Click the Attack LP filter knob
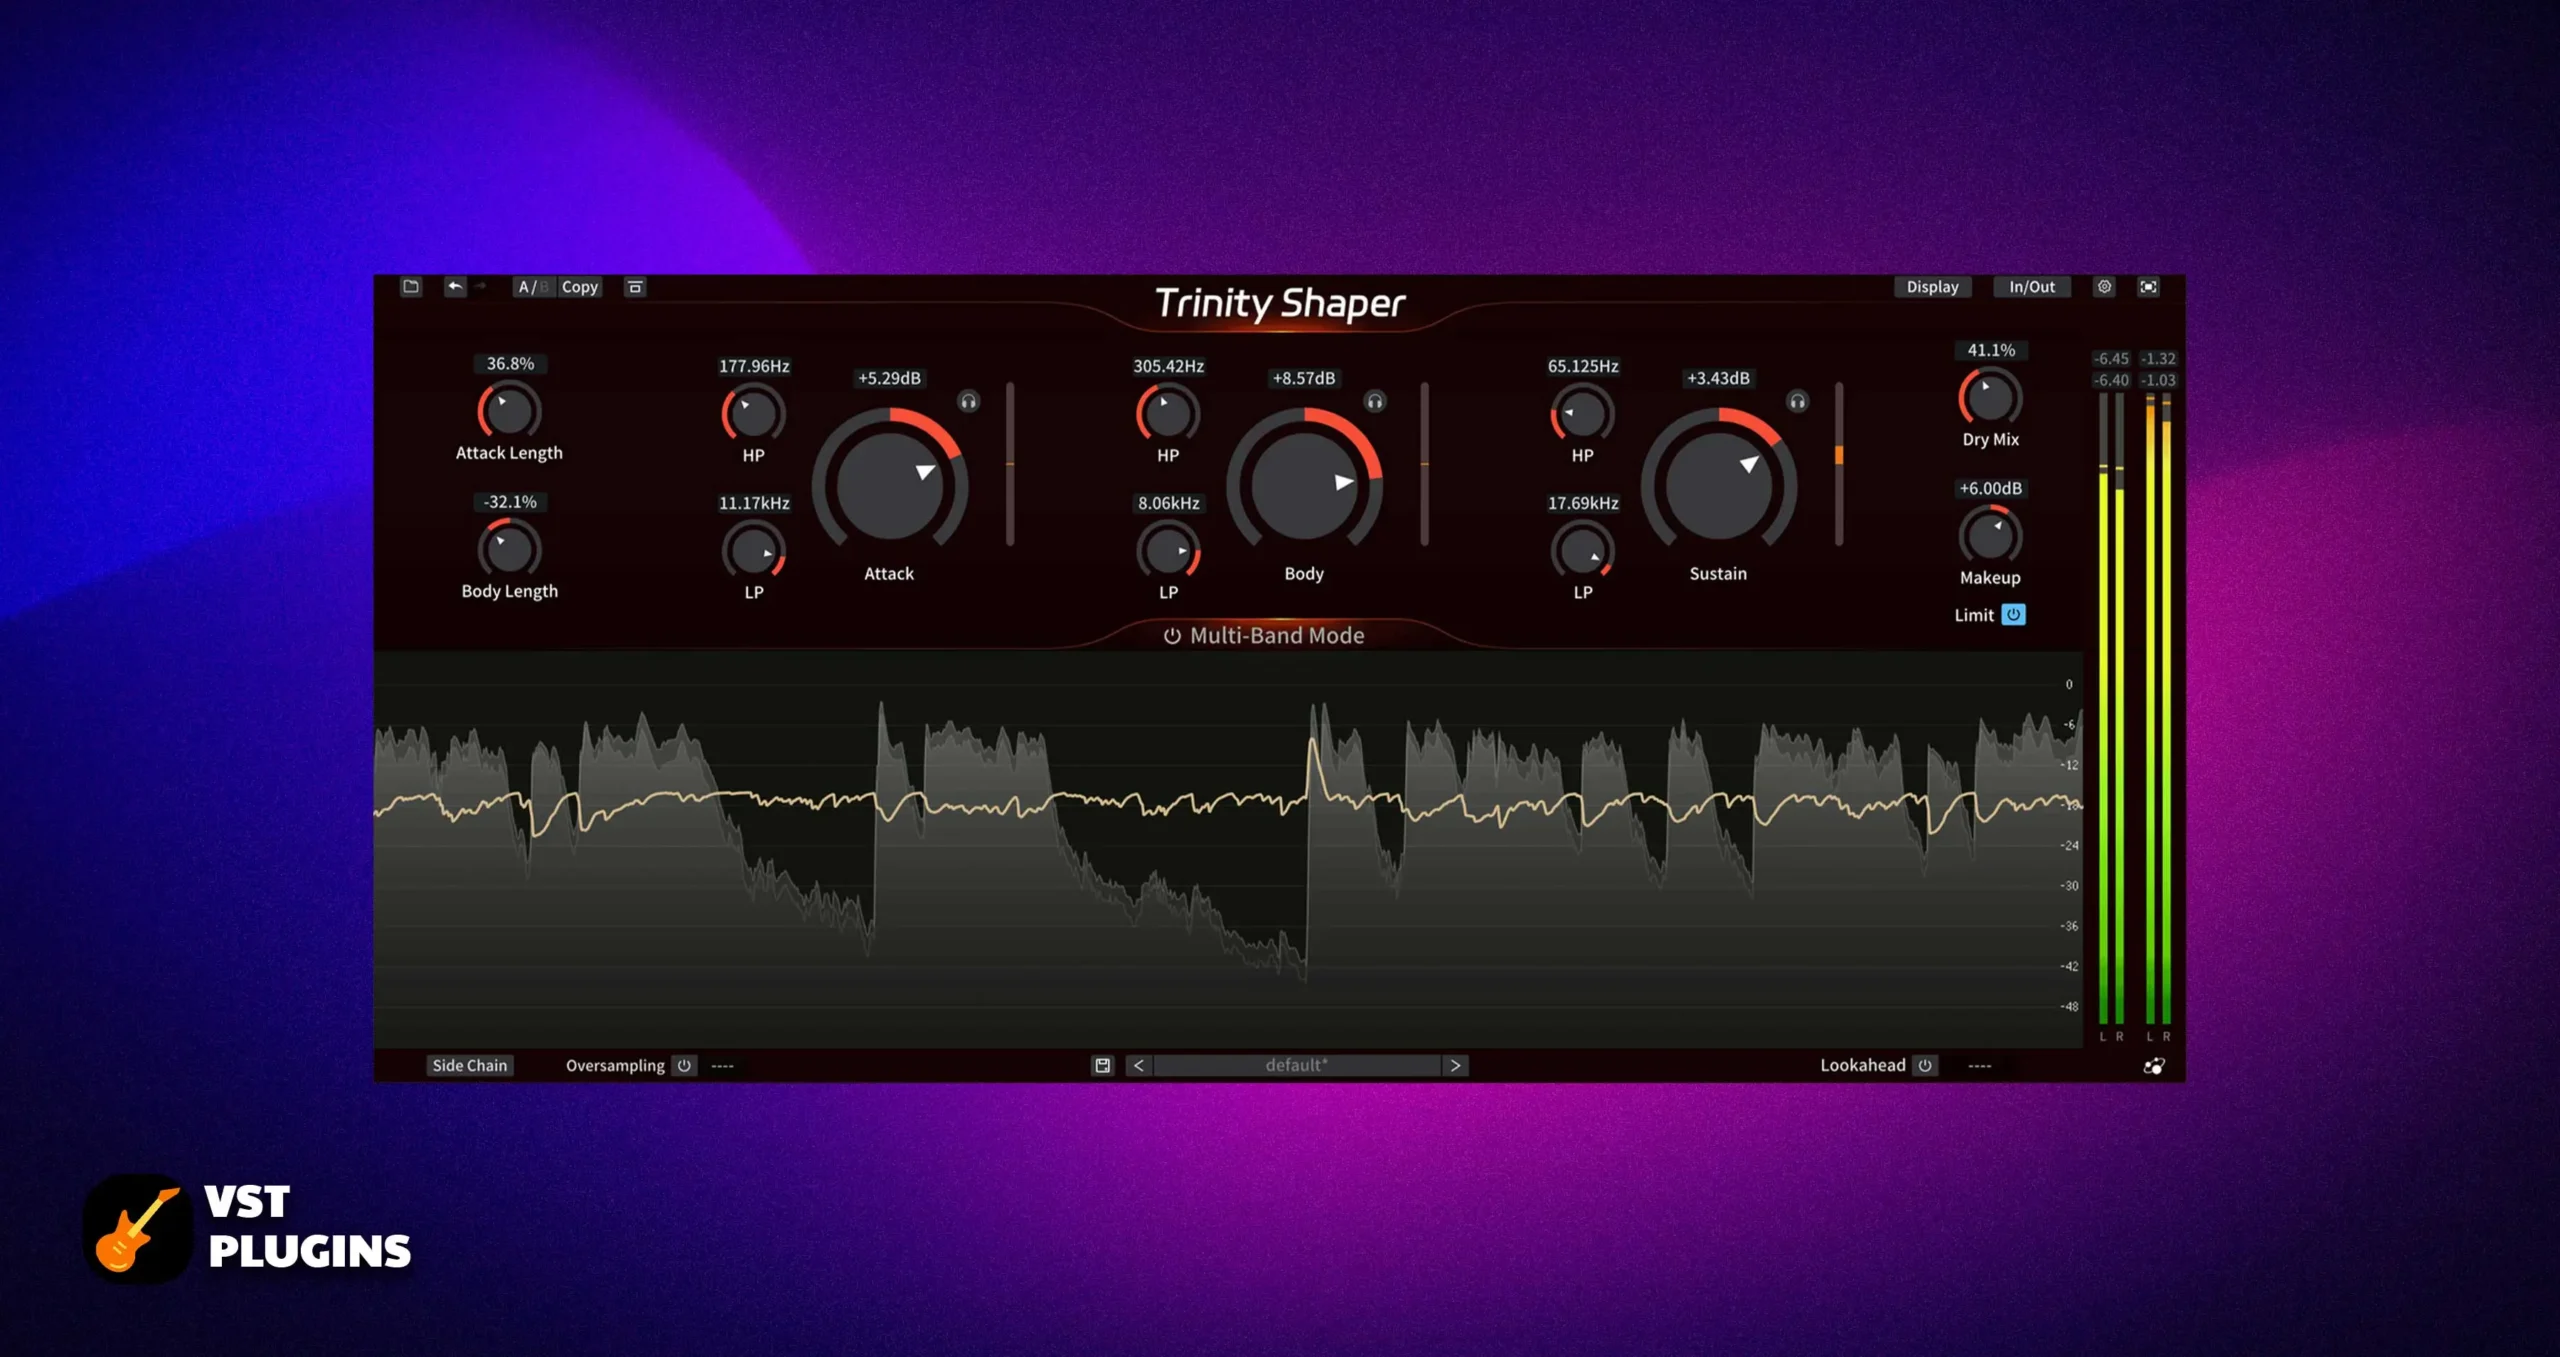 (x=753, y=551)
